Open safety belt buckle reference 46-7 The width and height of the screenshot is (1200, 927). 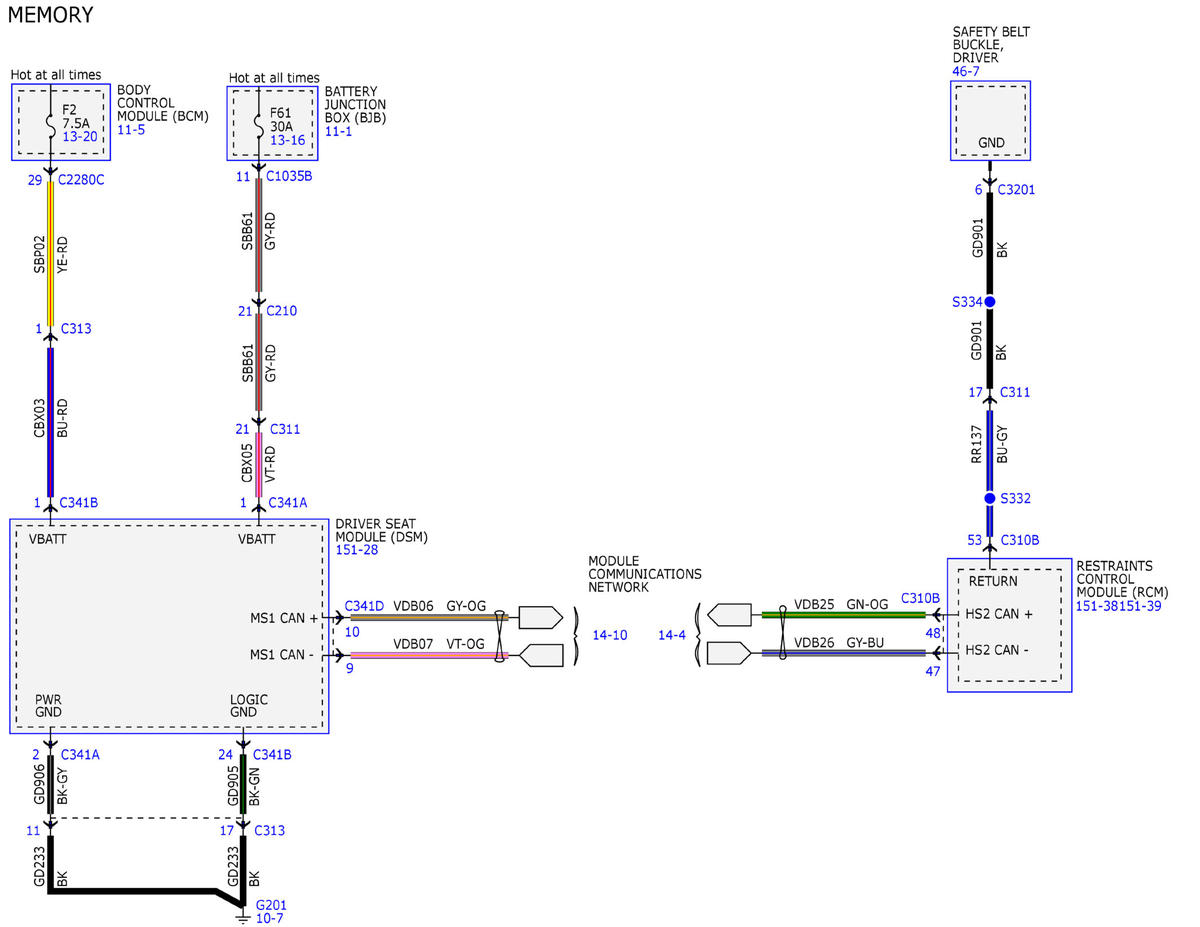click(x=966, y=72)
